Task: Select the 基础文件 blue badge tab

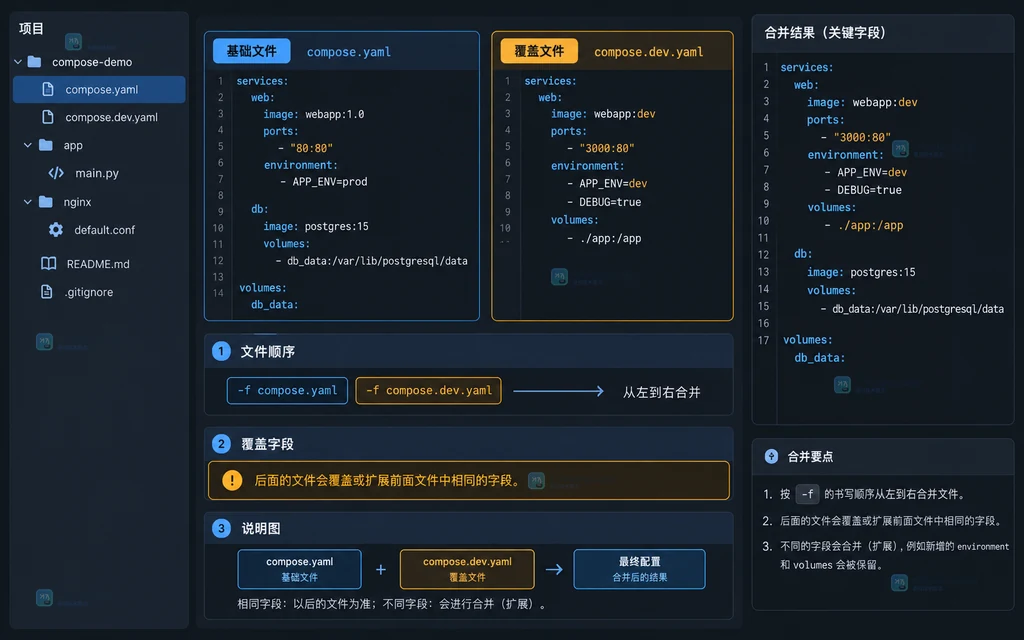Action: (251, 51)
